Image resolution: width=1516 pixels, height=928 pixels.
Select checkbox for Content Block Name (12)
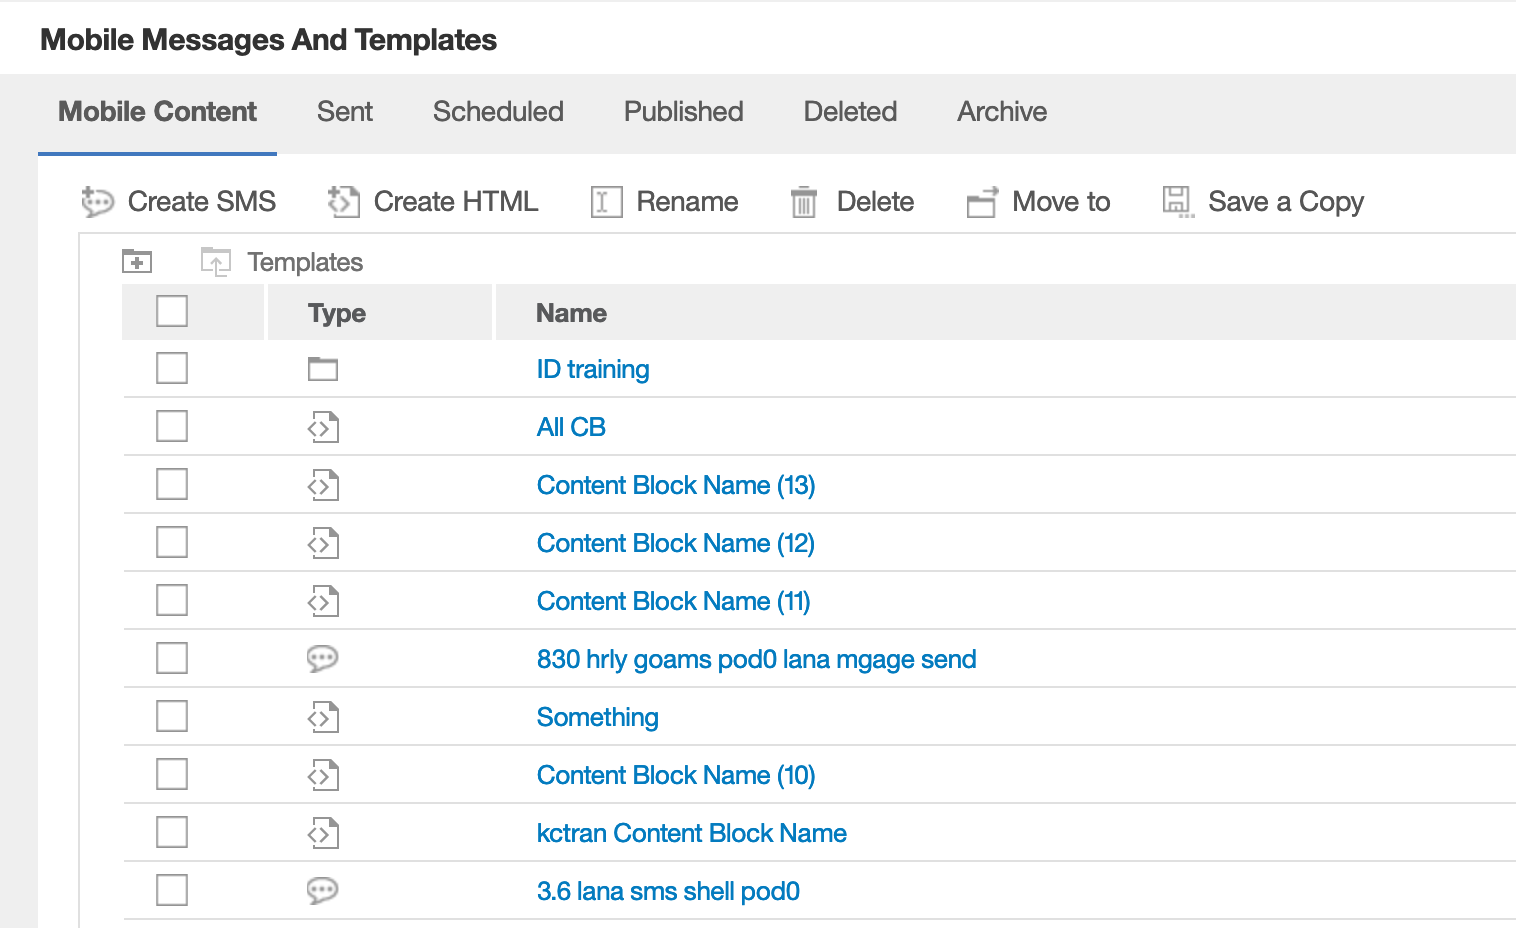point(172,542)
